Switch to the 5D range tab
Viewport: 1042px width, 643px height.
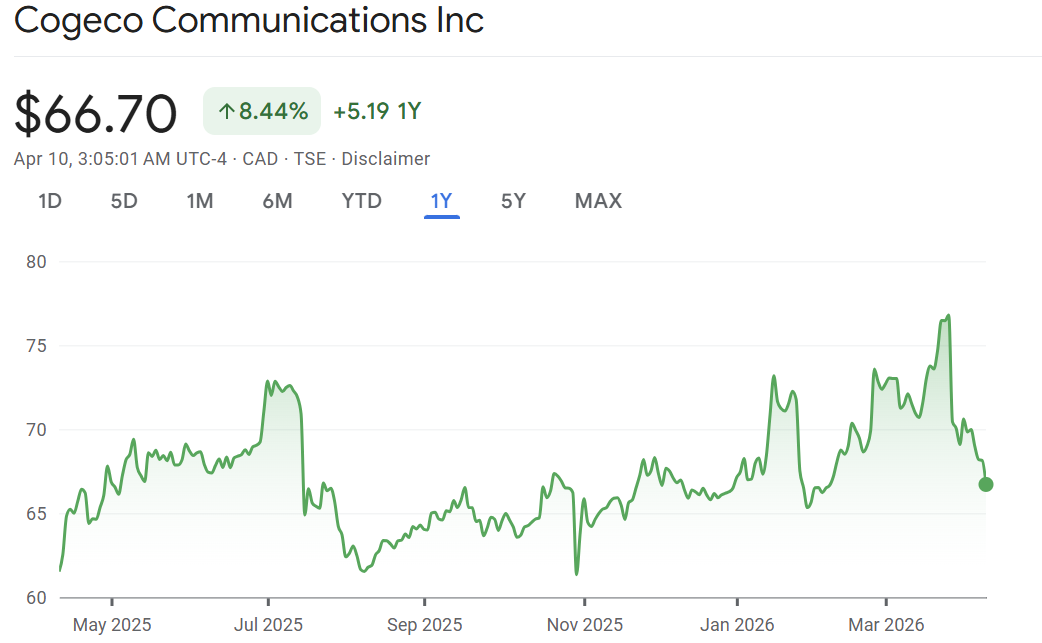point(124,201)
